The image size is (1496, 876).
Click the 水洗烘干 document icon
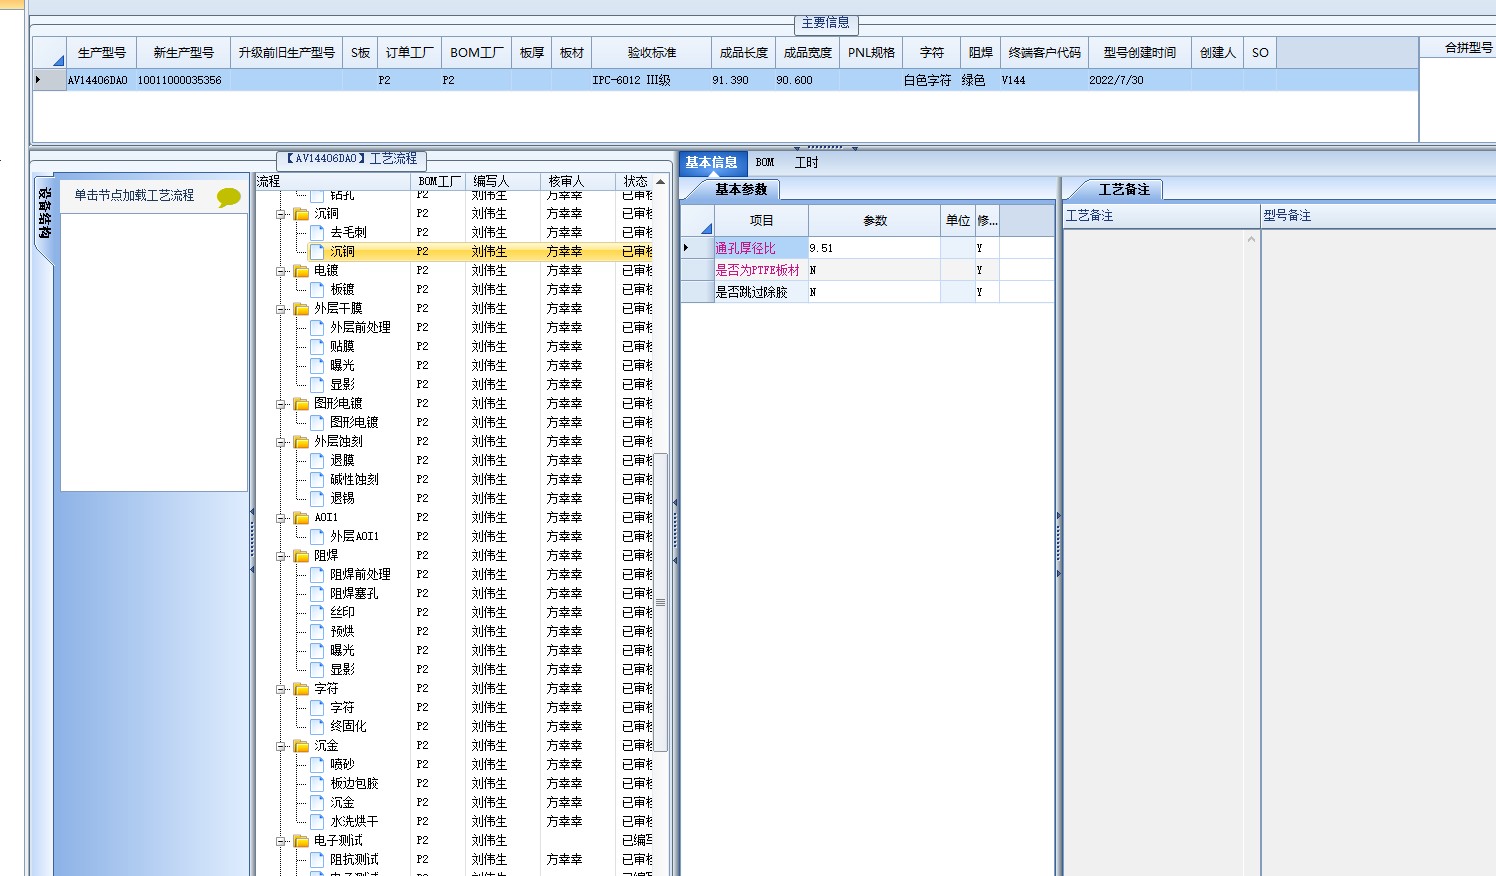[317, 822]
